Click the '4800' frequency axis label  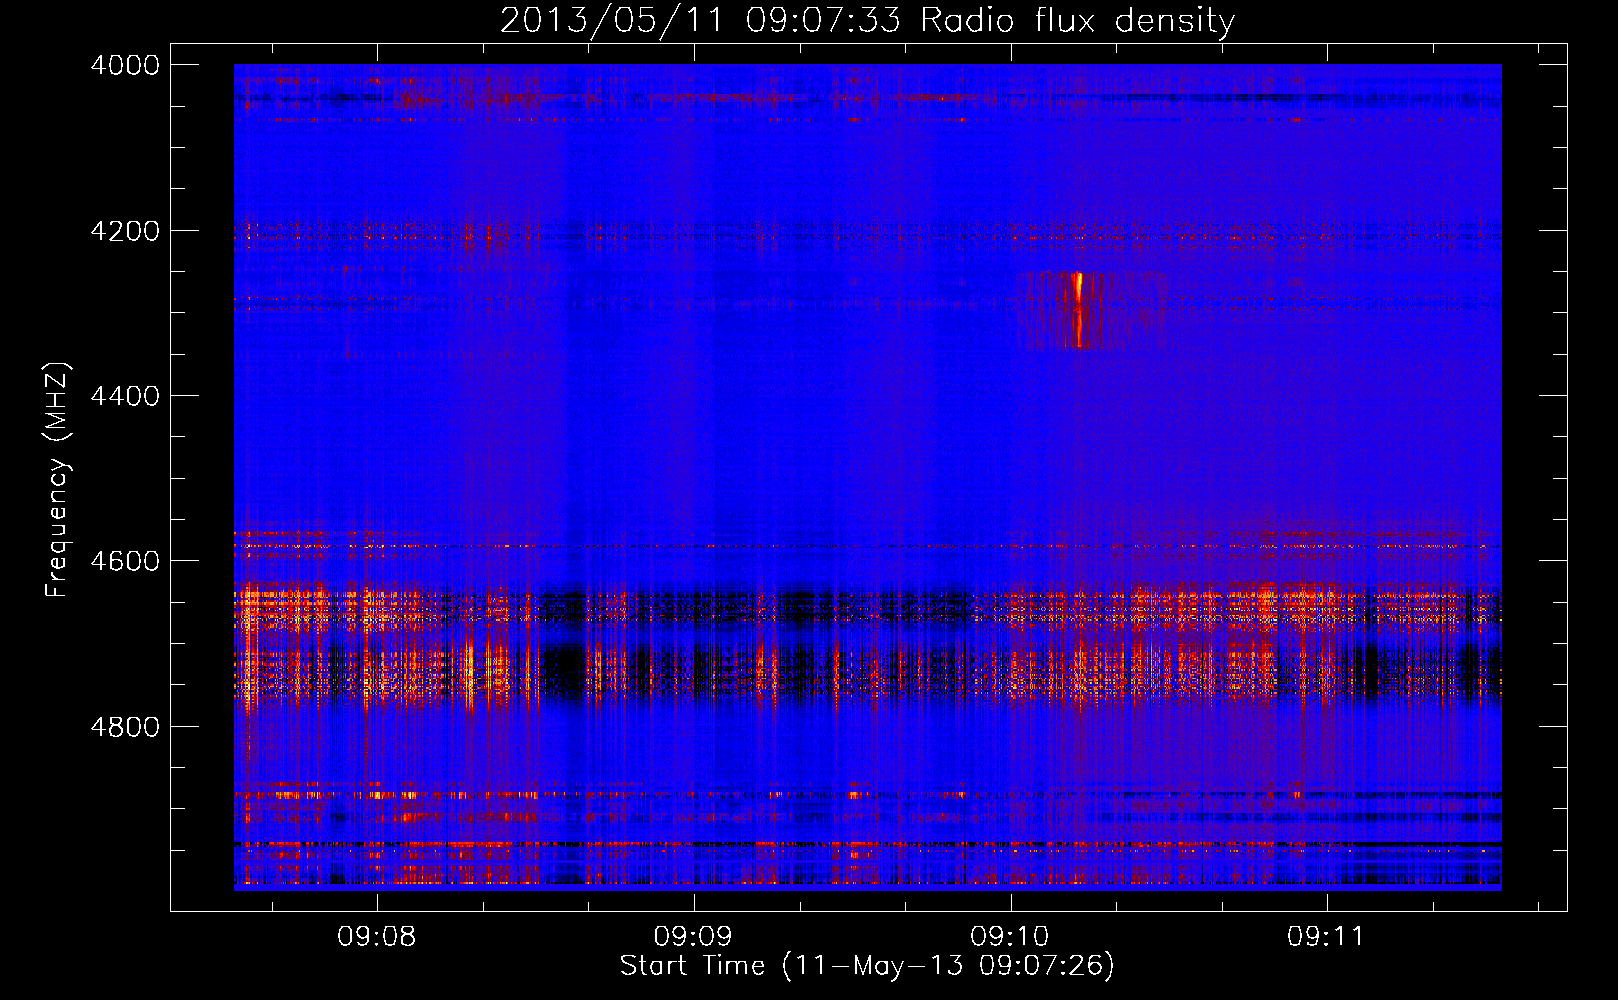(125, 727)
